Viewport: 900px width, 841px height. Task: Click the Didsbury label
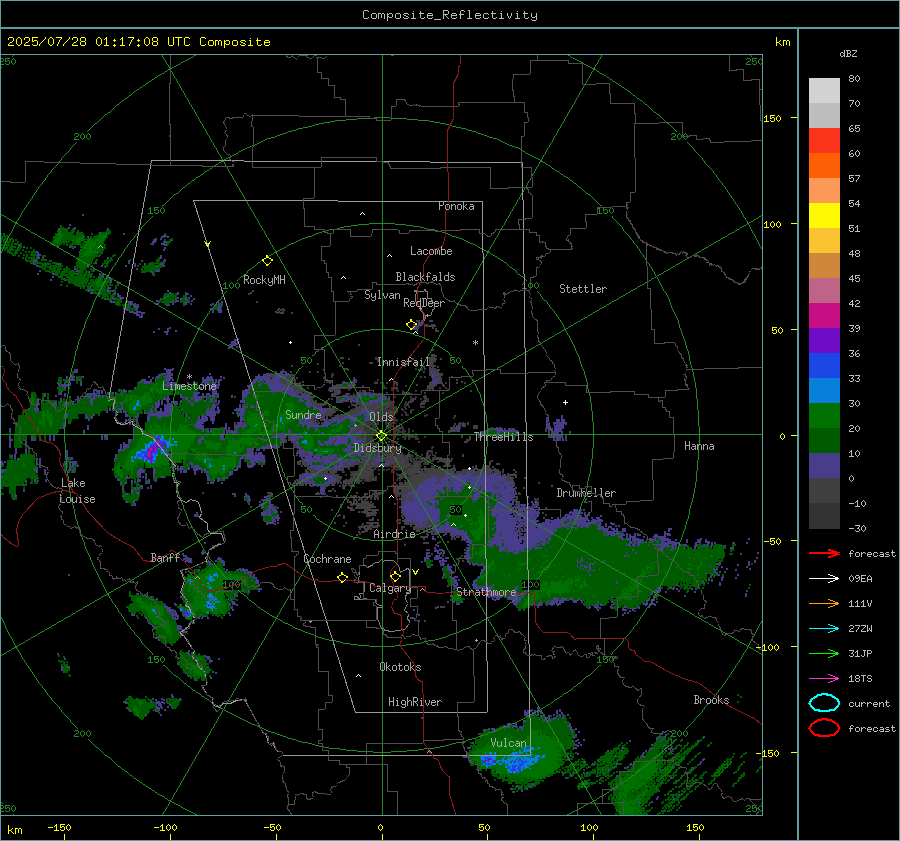pos(378,448)
